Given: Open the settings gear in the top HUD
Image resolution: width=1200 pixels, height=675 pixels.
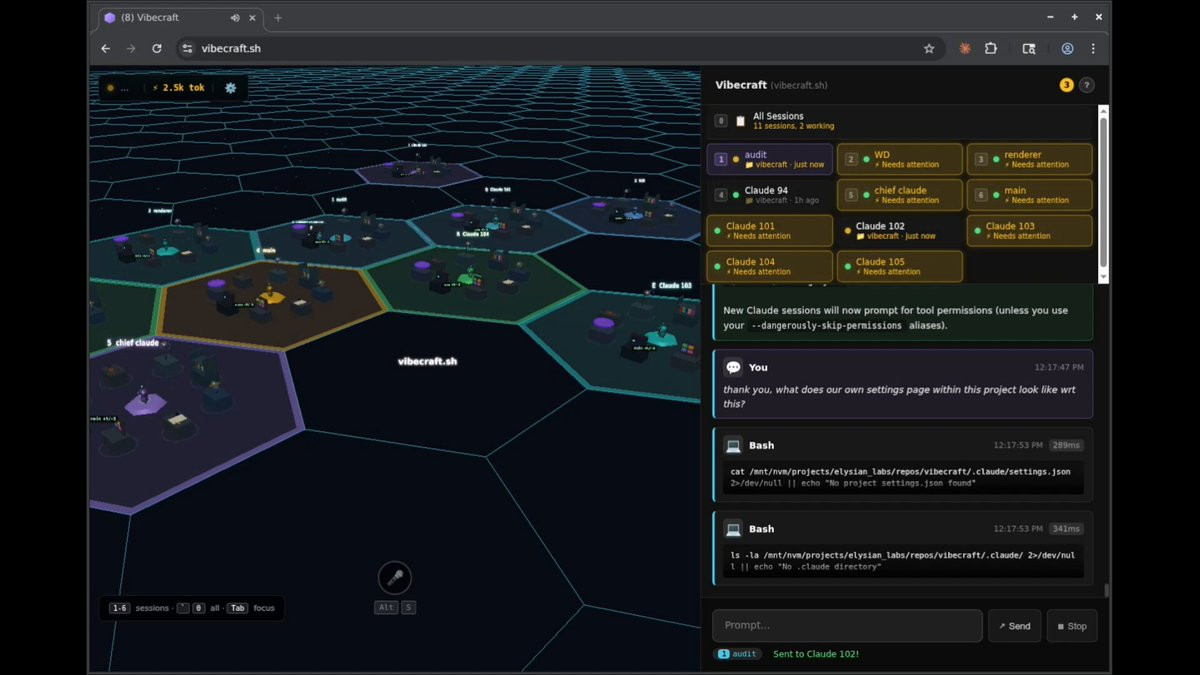Looking at the screenshot, I should point(231,88).
